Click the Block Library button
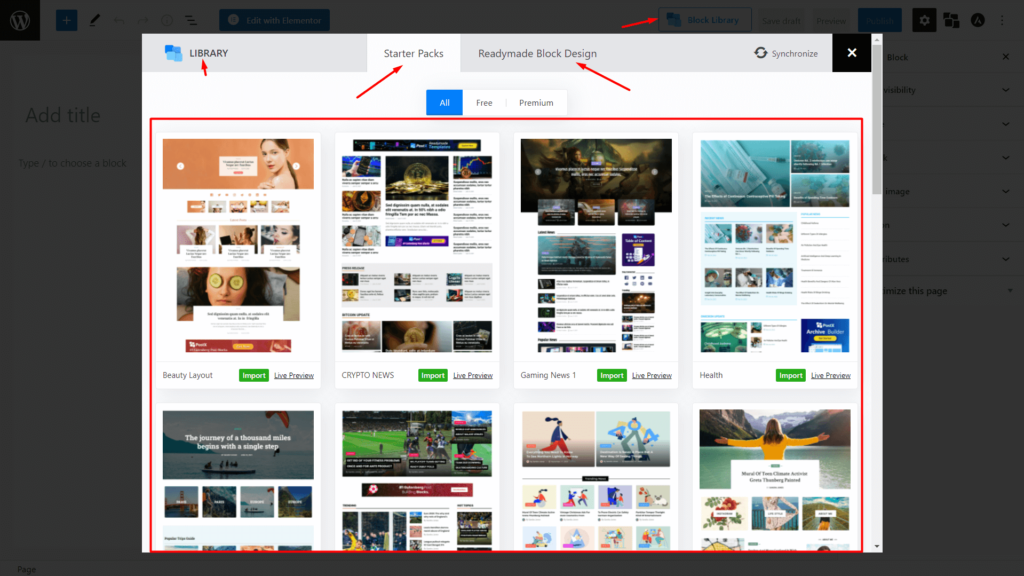1024x576 pixels. coord(705,20)
